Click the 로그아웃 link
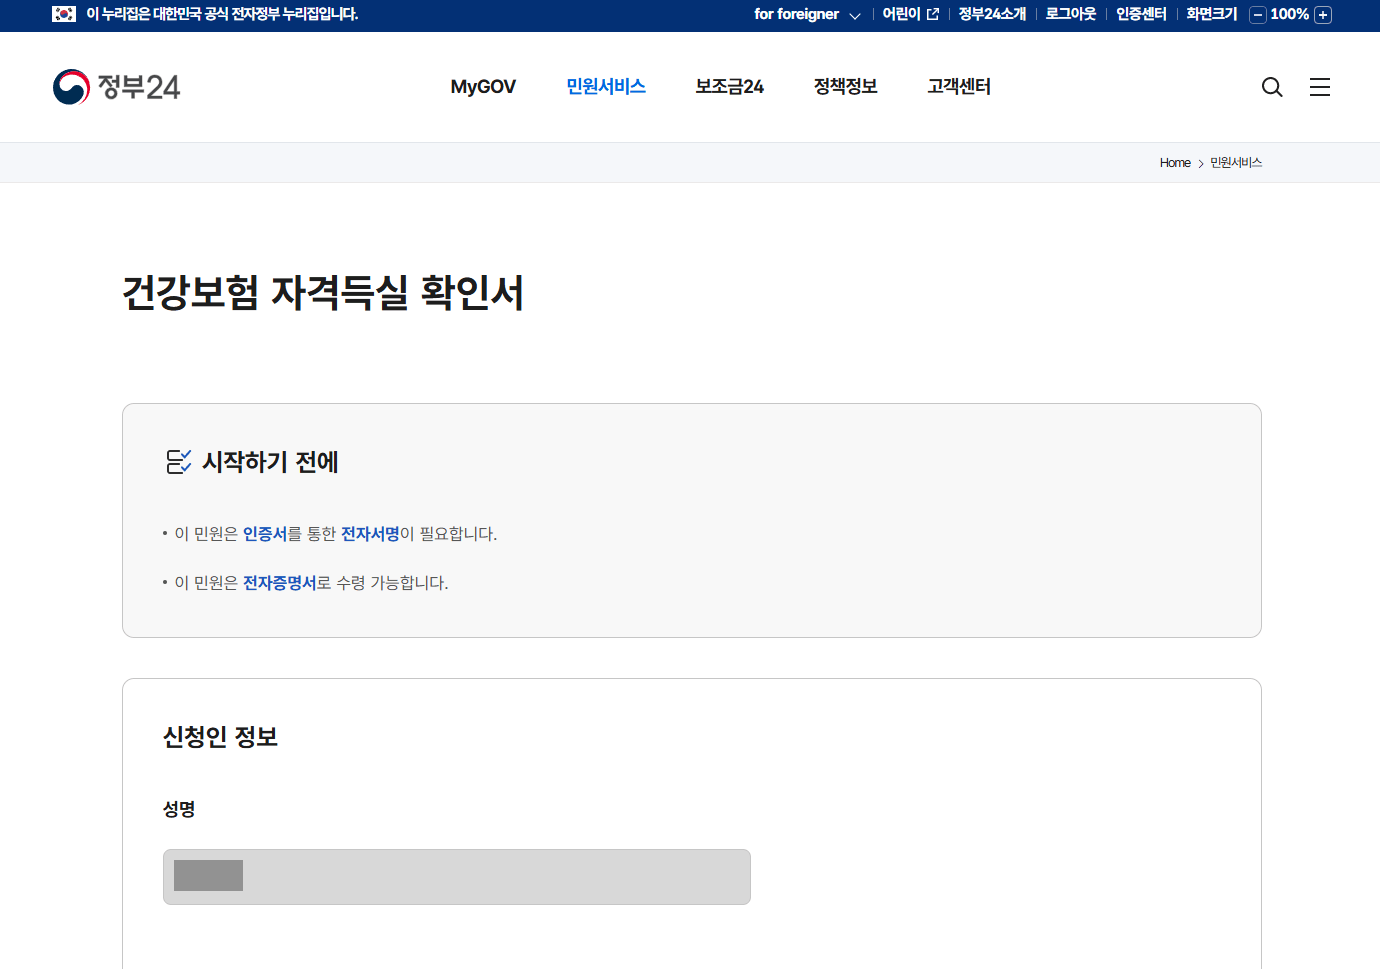The width and height of the screenshot is (1380, 969). point(1070,14)
